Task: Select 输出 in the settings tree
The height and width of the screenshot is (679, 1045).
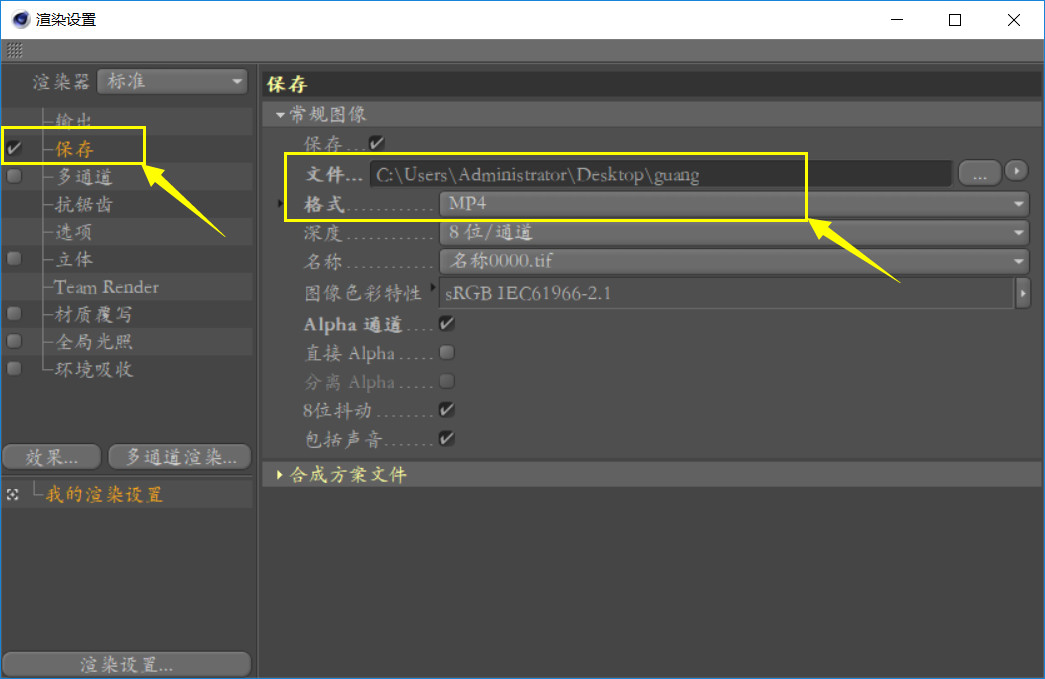Action: (x=73, y=121)
